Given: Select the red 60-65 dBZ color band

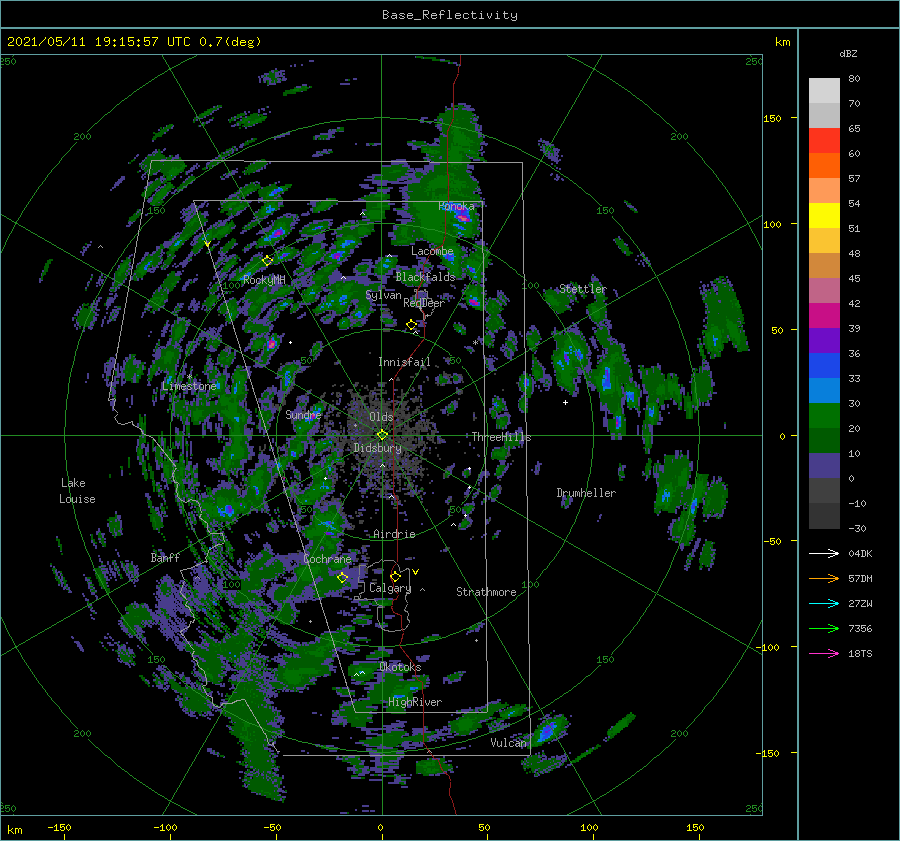Looking at the screenshot, I should (824, 141).
